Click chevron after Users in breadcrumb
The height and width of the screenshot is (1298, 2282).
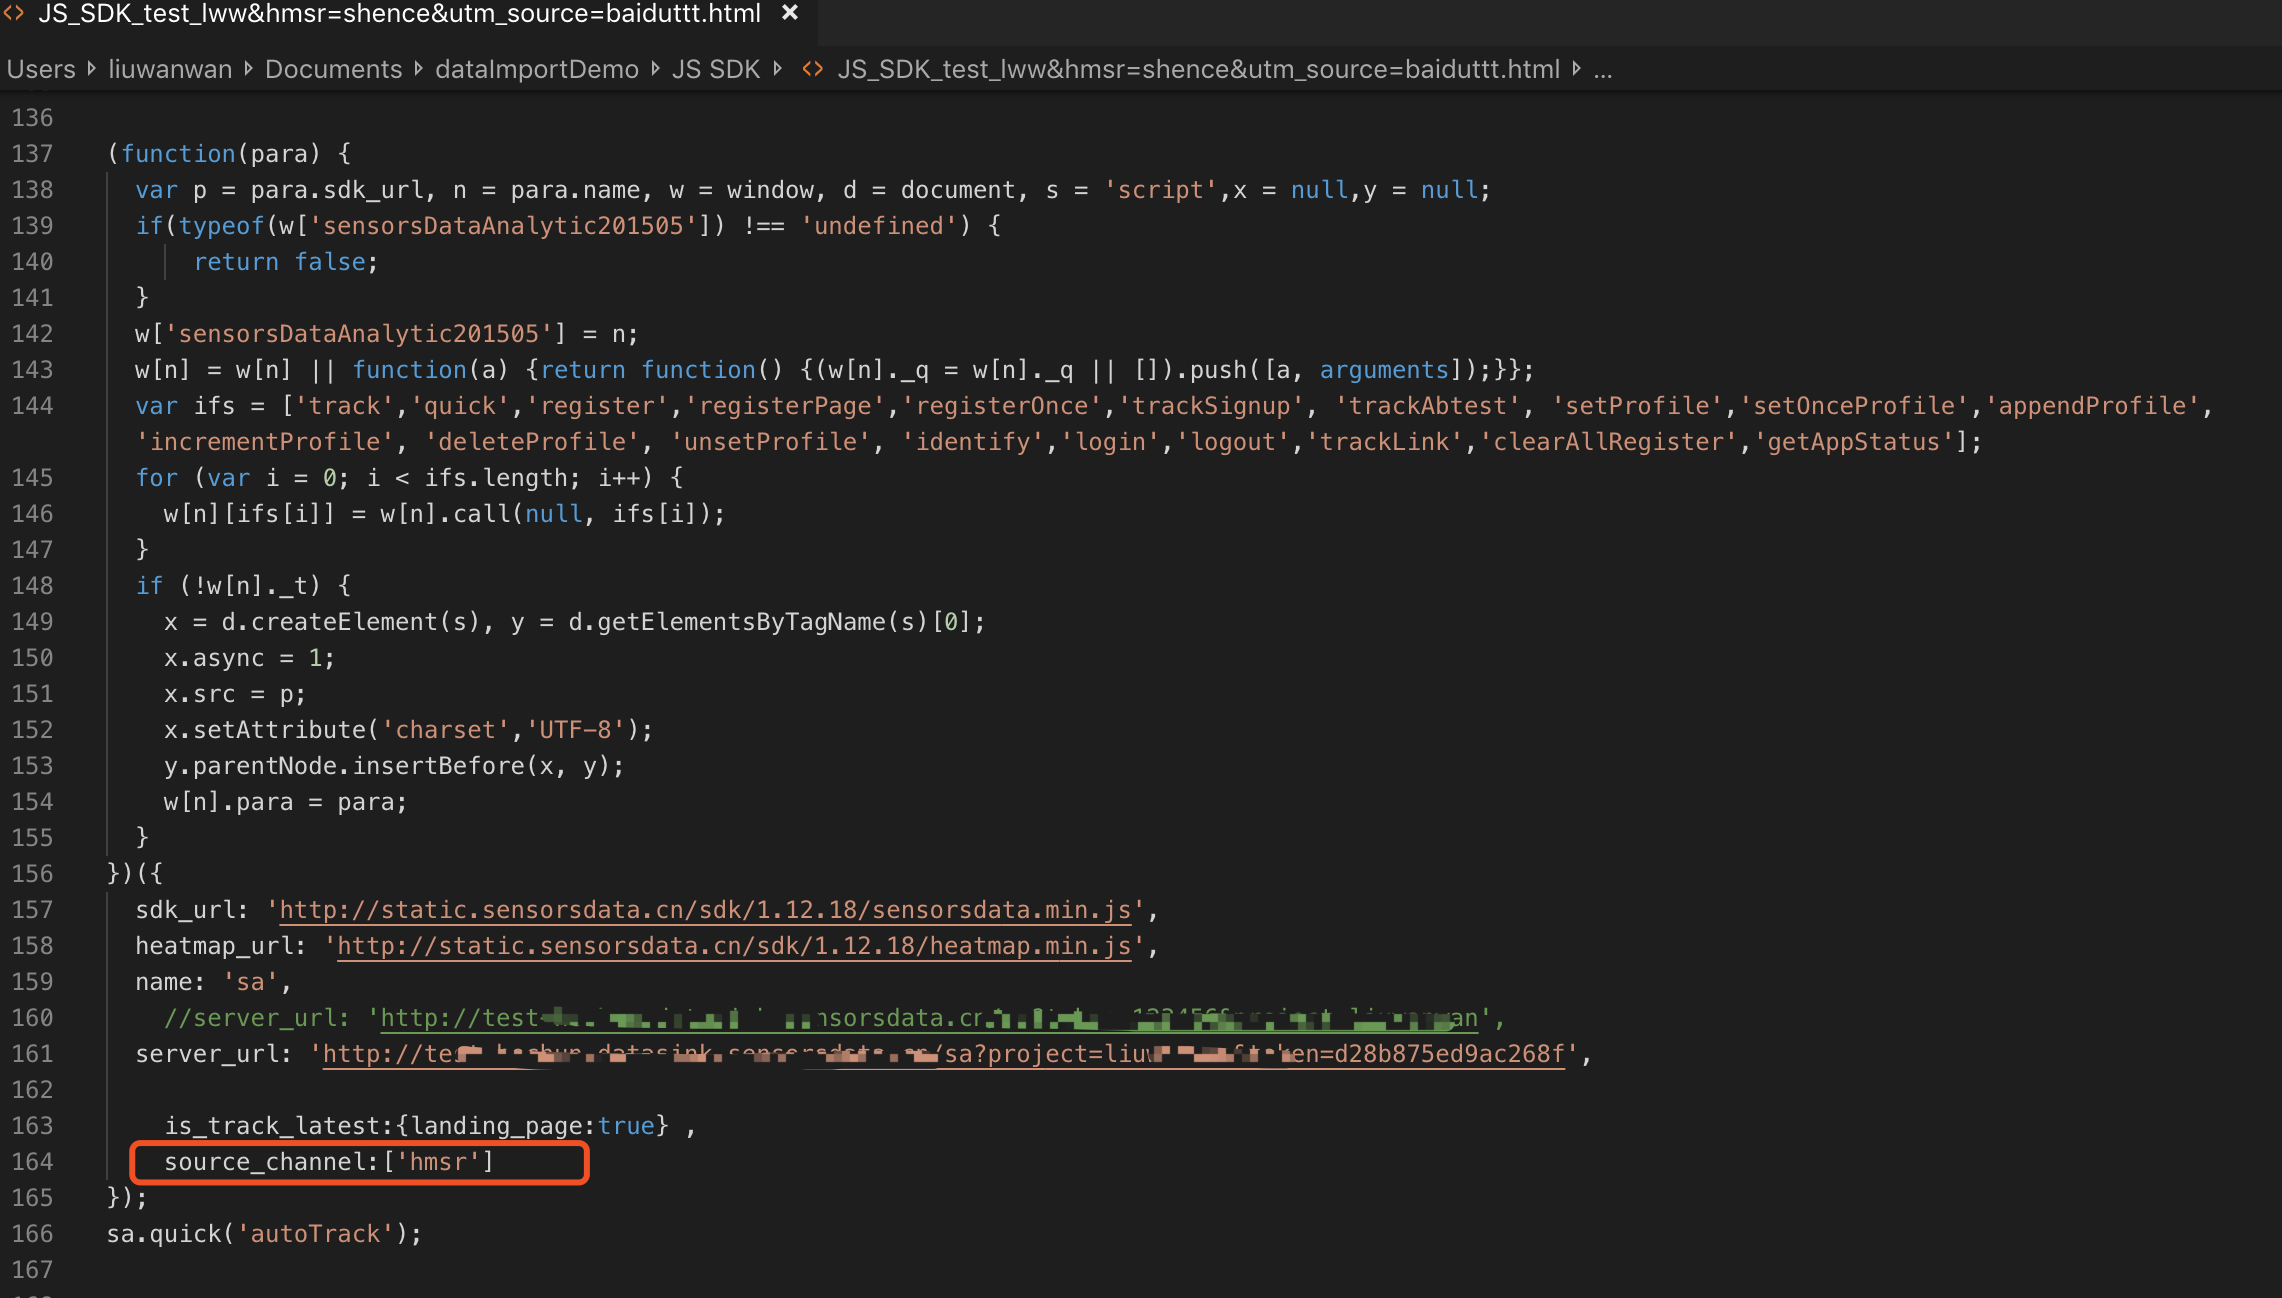click(92, 69)
